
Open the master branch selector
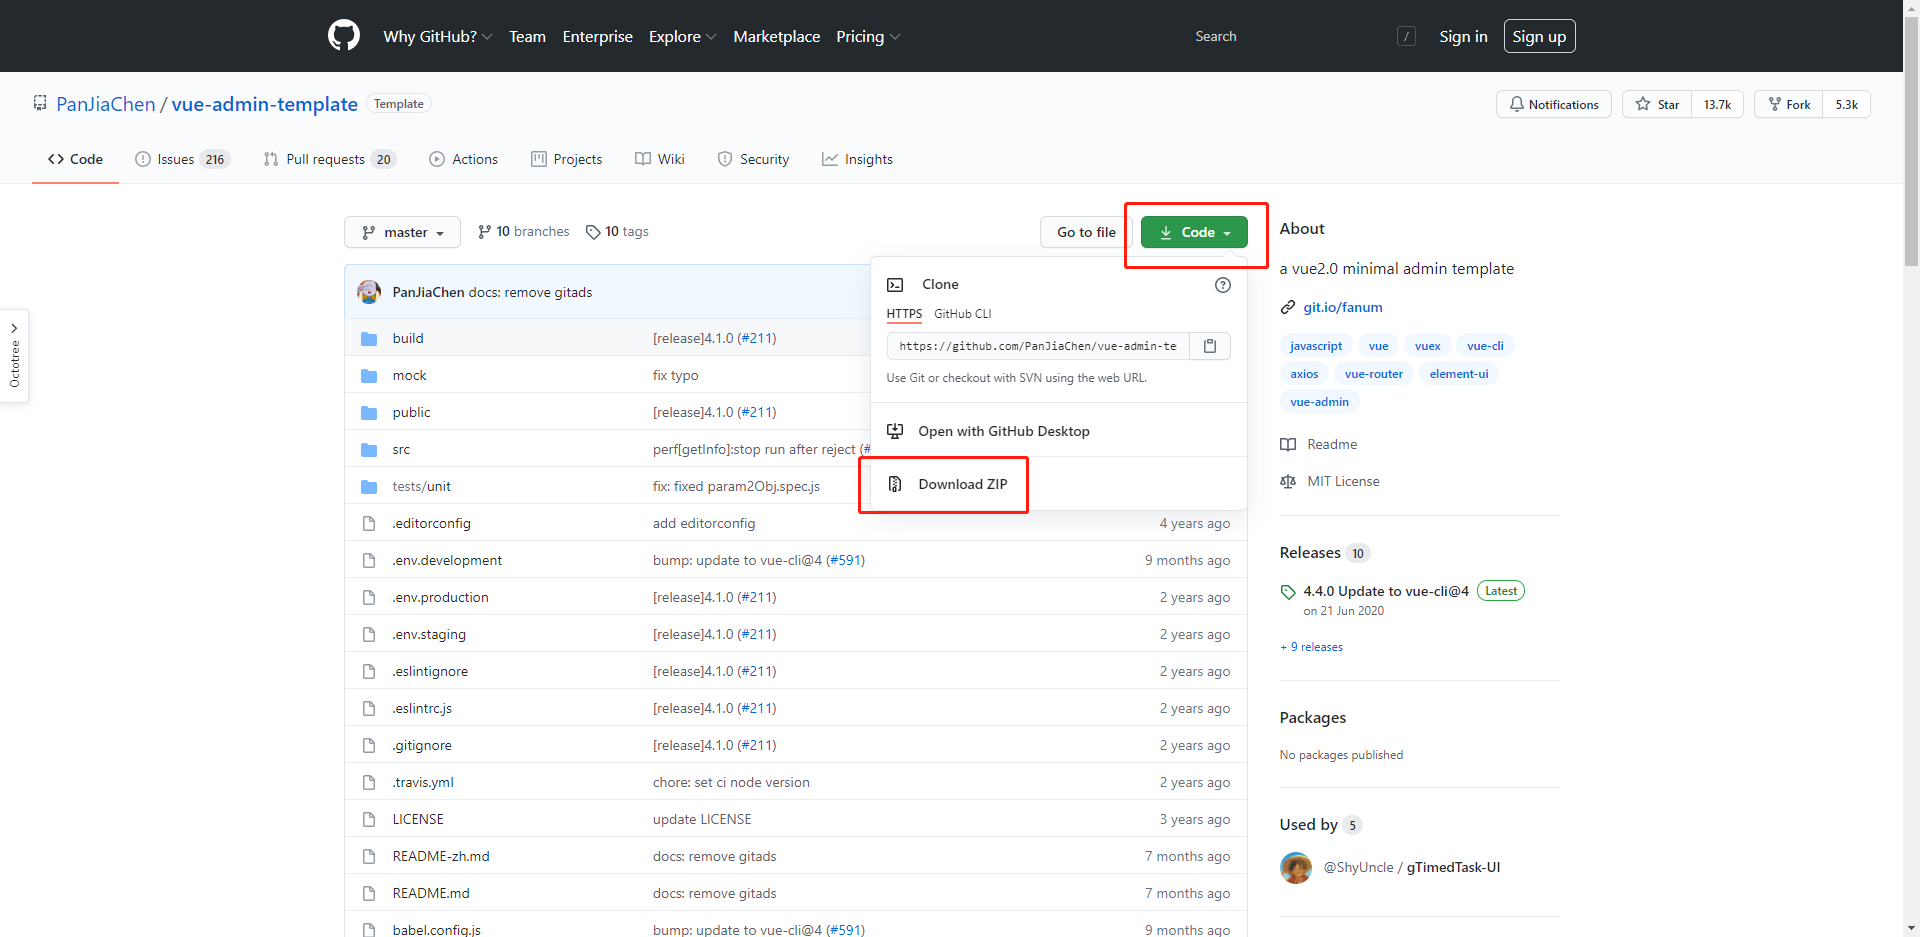pyautogui.click(x=402, y=232)
